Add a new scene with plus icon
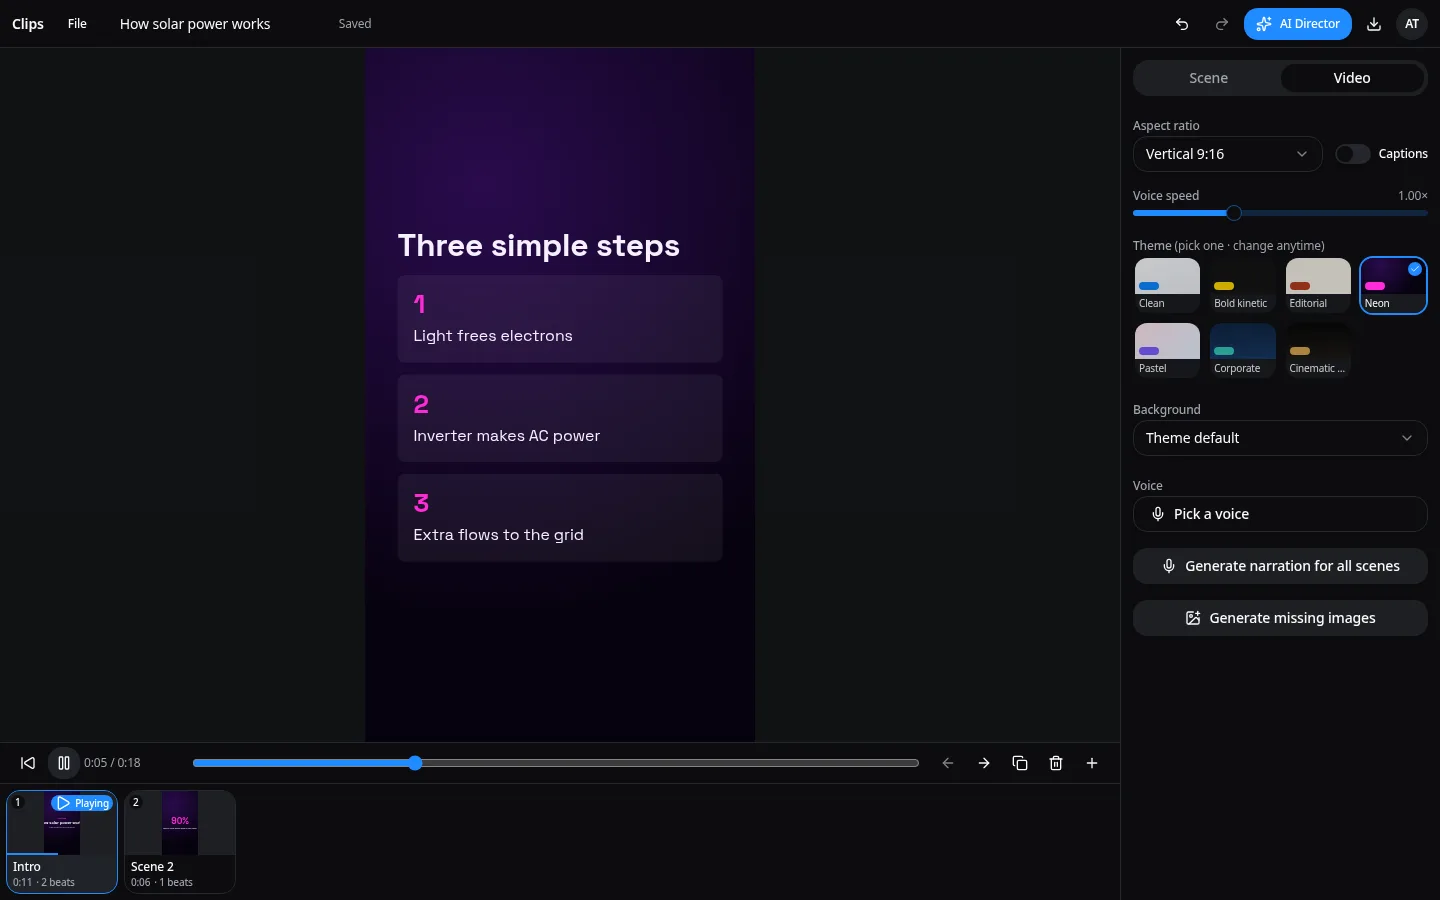The height and width of the screenshot is (900, 1440). [x=1092, y=763]
